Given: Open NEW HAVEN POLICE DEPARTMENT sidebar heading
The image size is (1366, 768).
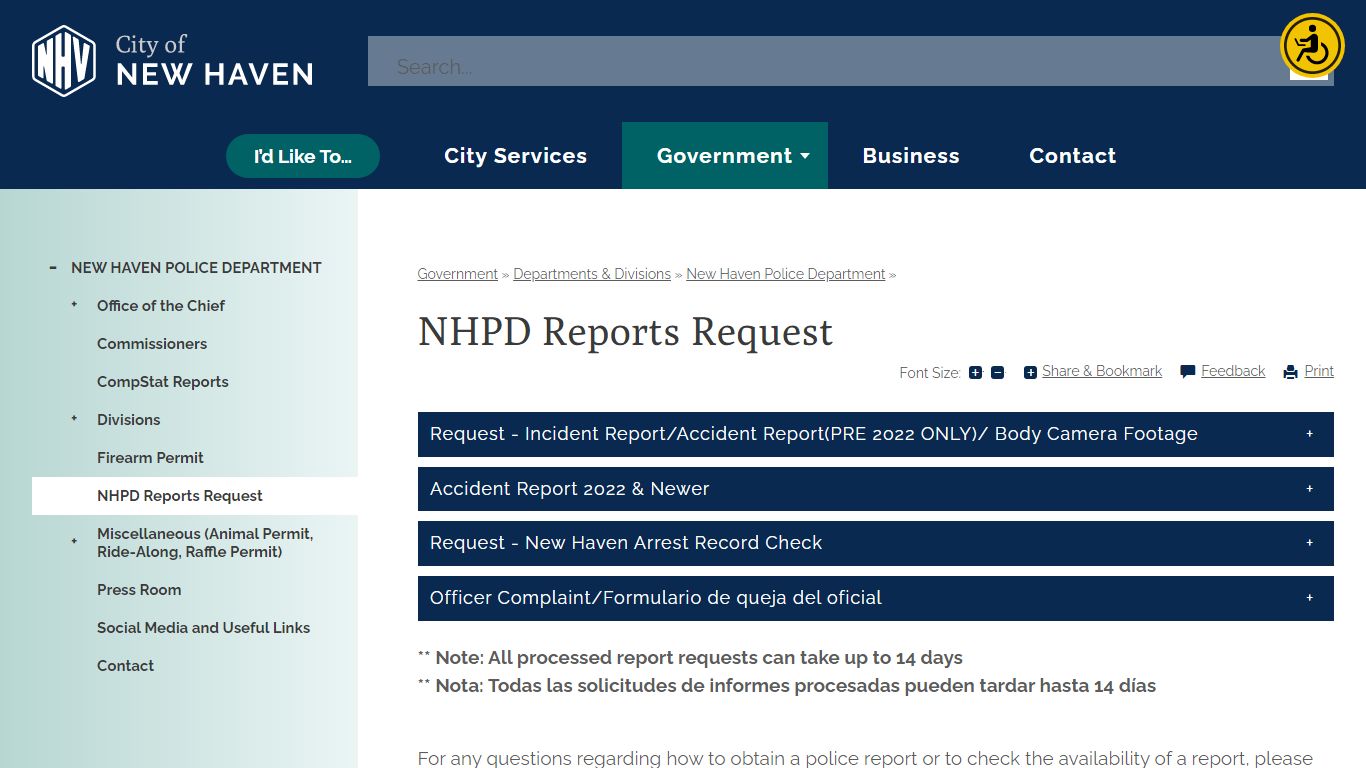Looking at the screenshot, I should [x=196, y=268].
